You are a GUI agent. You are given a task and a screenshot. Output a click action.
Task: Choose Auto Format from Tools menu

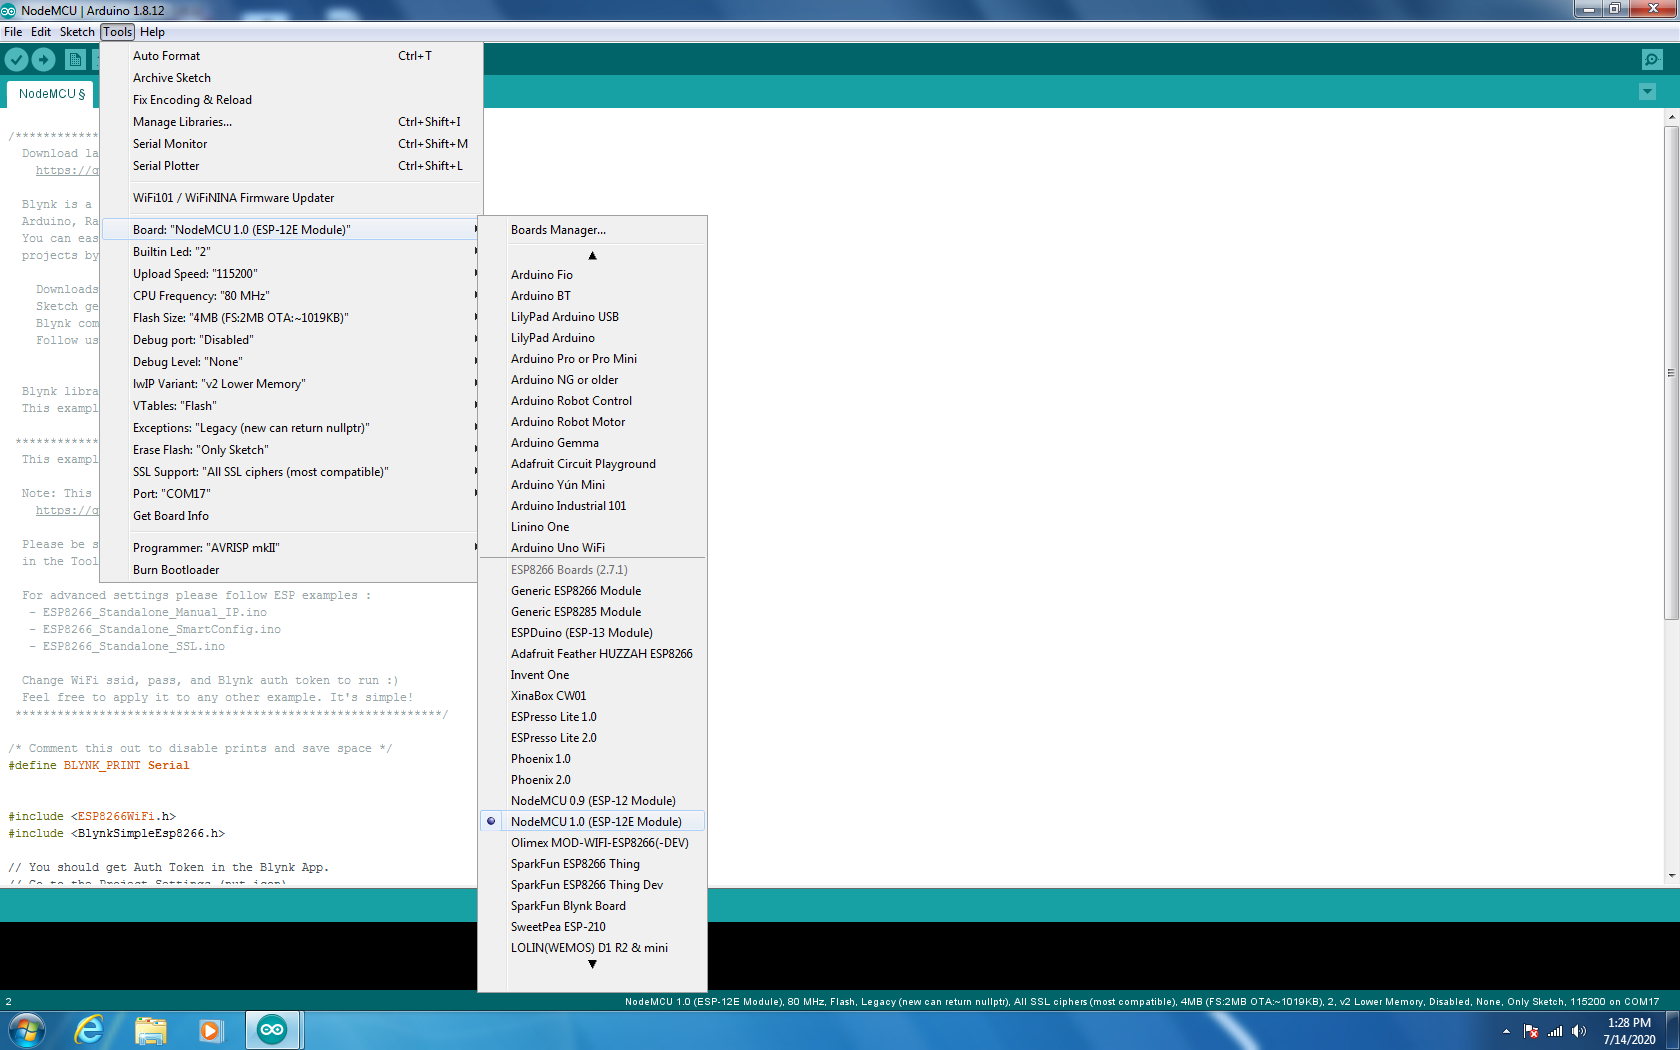[289, 56]
